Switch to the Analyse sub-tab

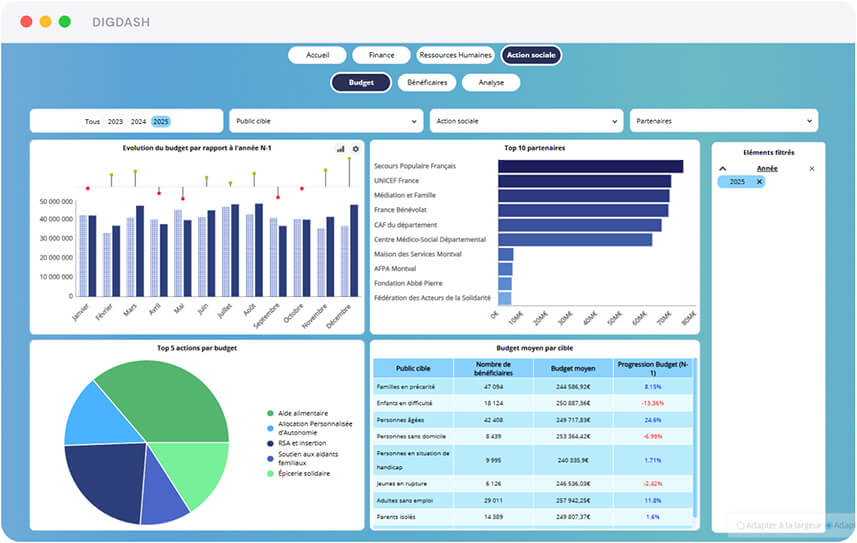[x=491, y=83]
